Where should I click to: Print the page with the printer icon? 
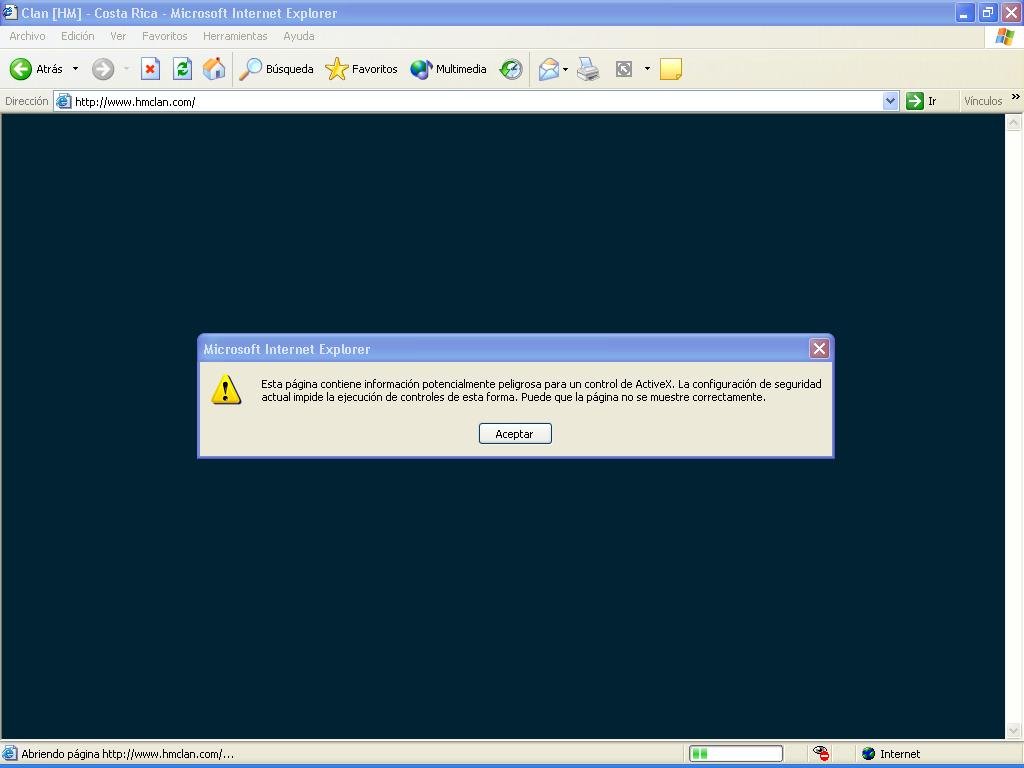(588, 69)
